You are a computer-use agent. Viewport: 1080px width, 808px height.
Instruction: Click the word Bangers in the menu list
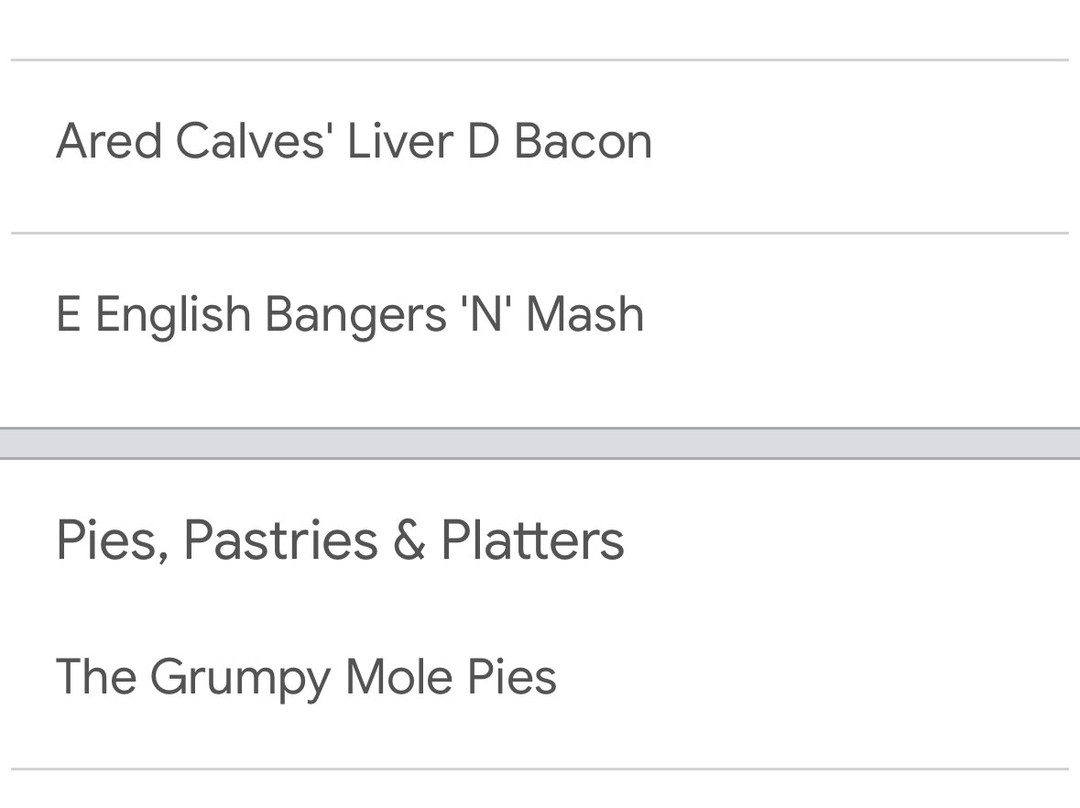355,315
